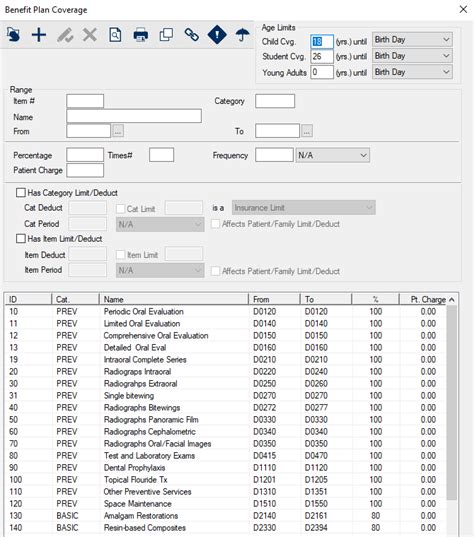Click the chain link icon
The width and height of the screenshot is (474, 537).
(191, 35)
